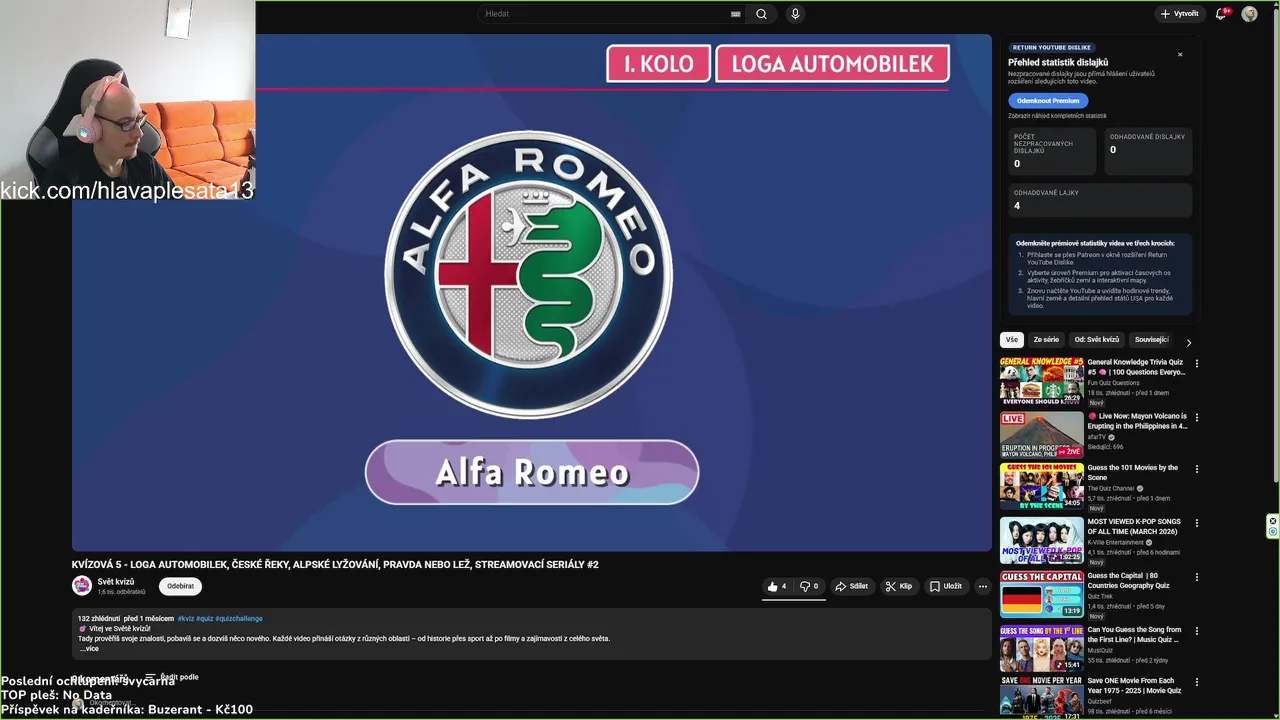1280x720 pixels.
Task: Select the Související filter chip
Action: (1152, 340)
